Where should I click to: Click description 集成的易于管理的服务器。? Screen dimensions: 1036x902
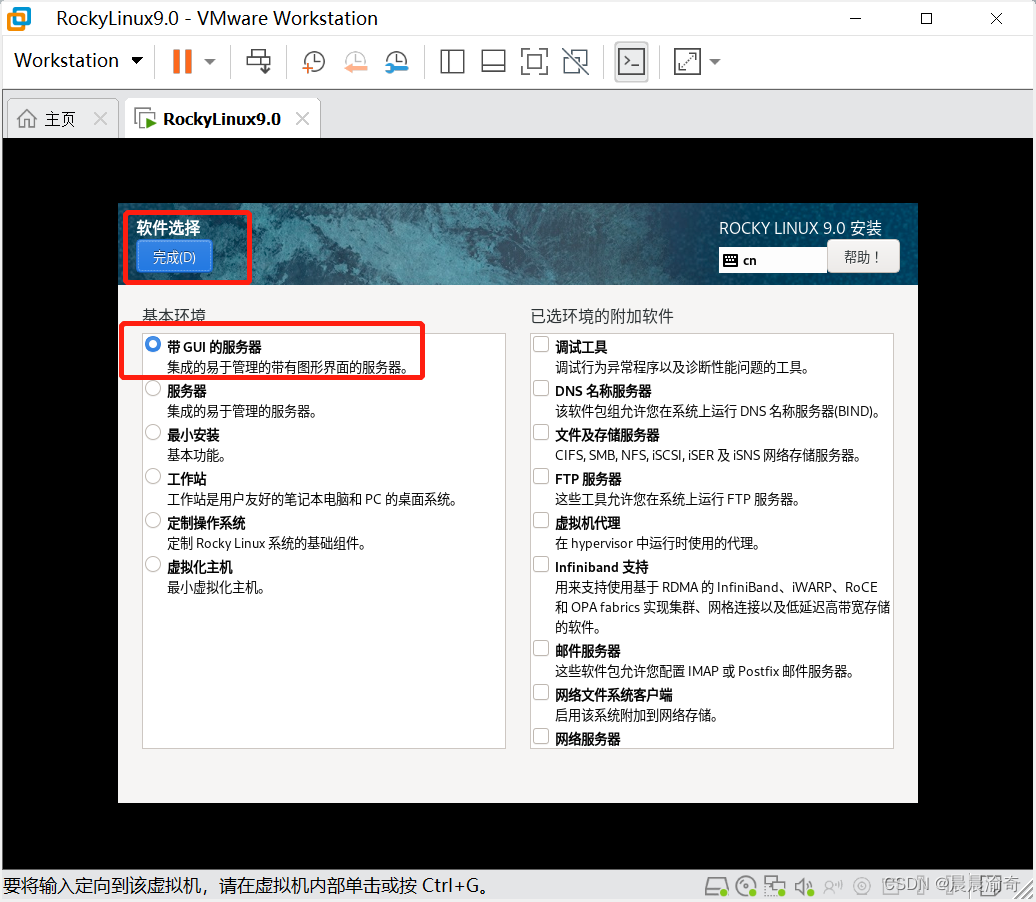tap(242, 412)
